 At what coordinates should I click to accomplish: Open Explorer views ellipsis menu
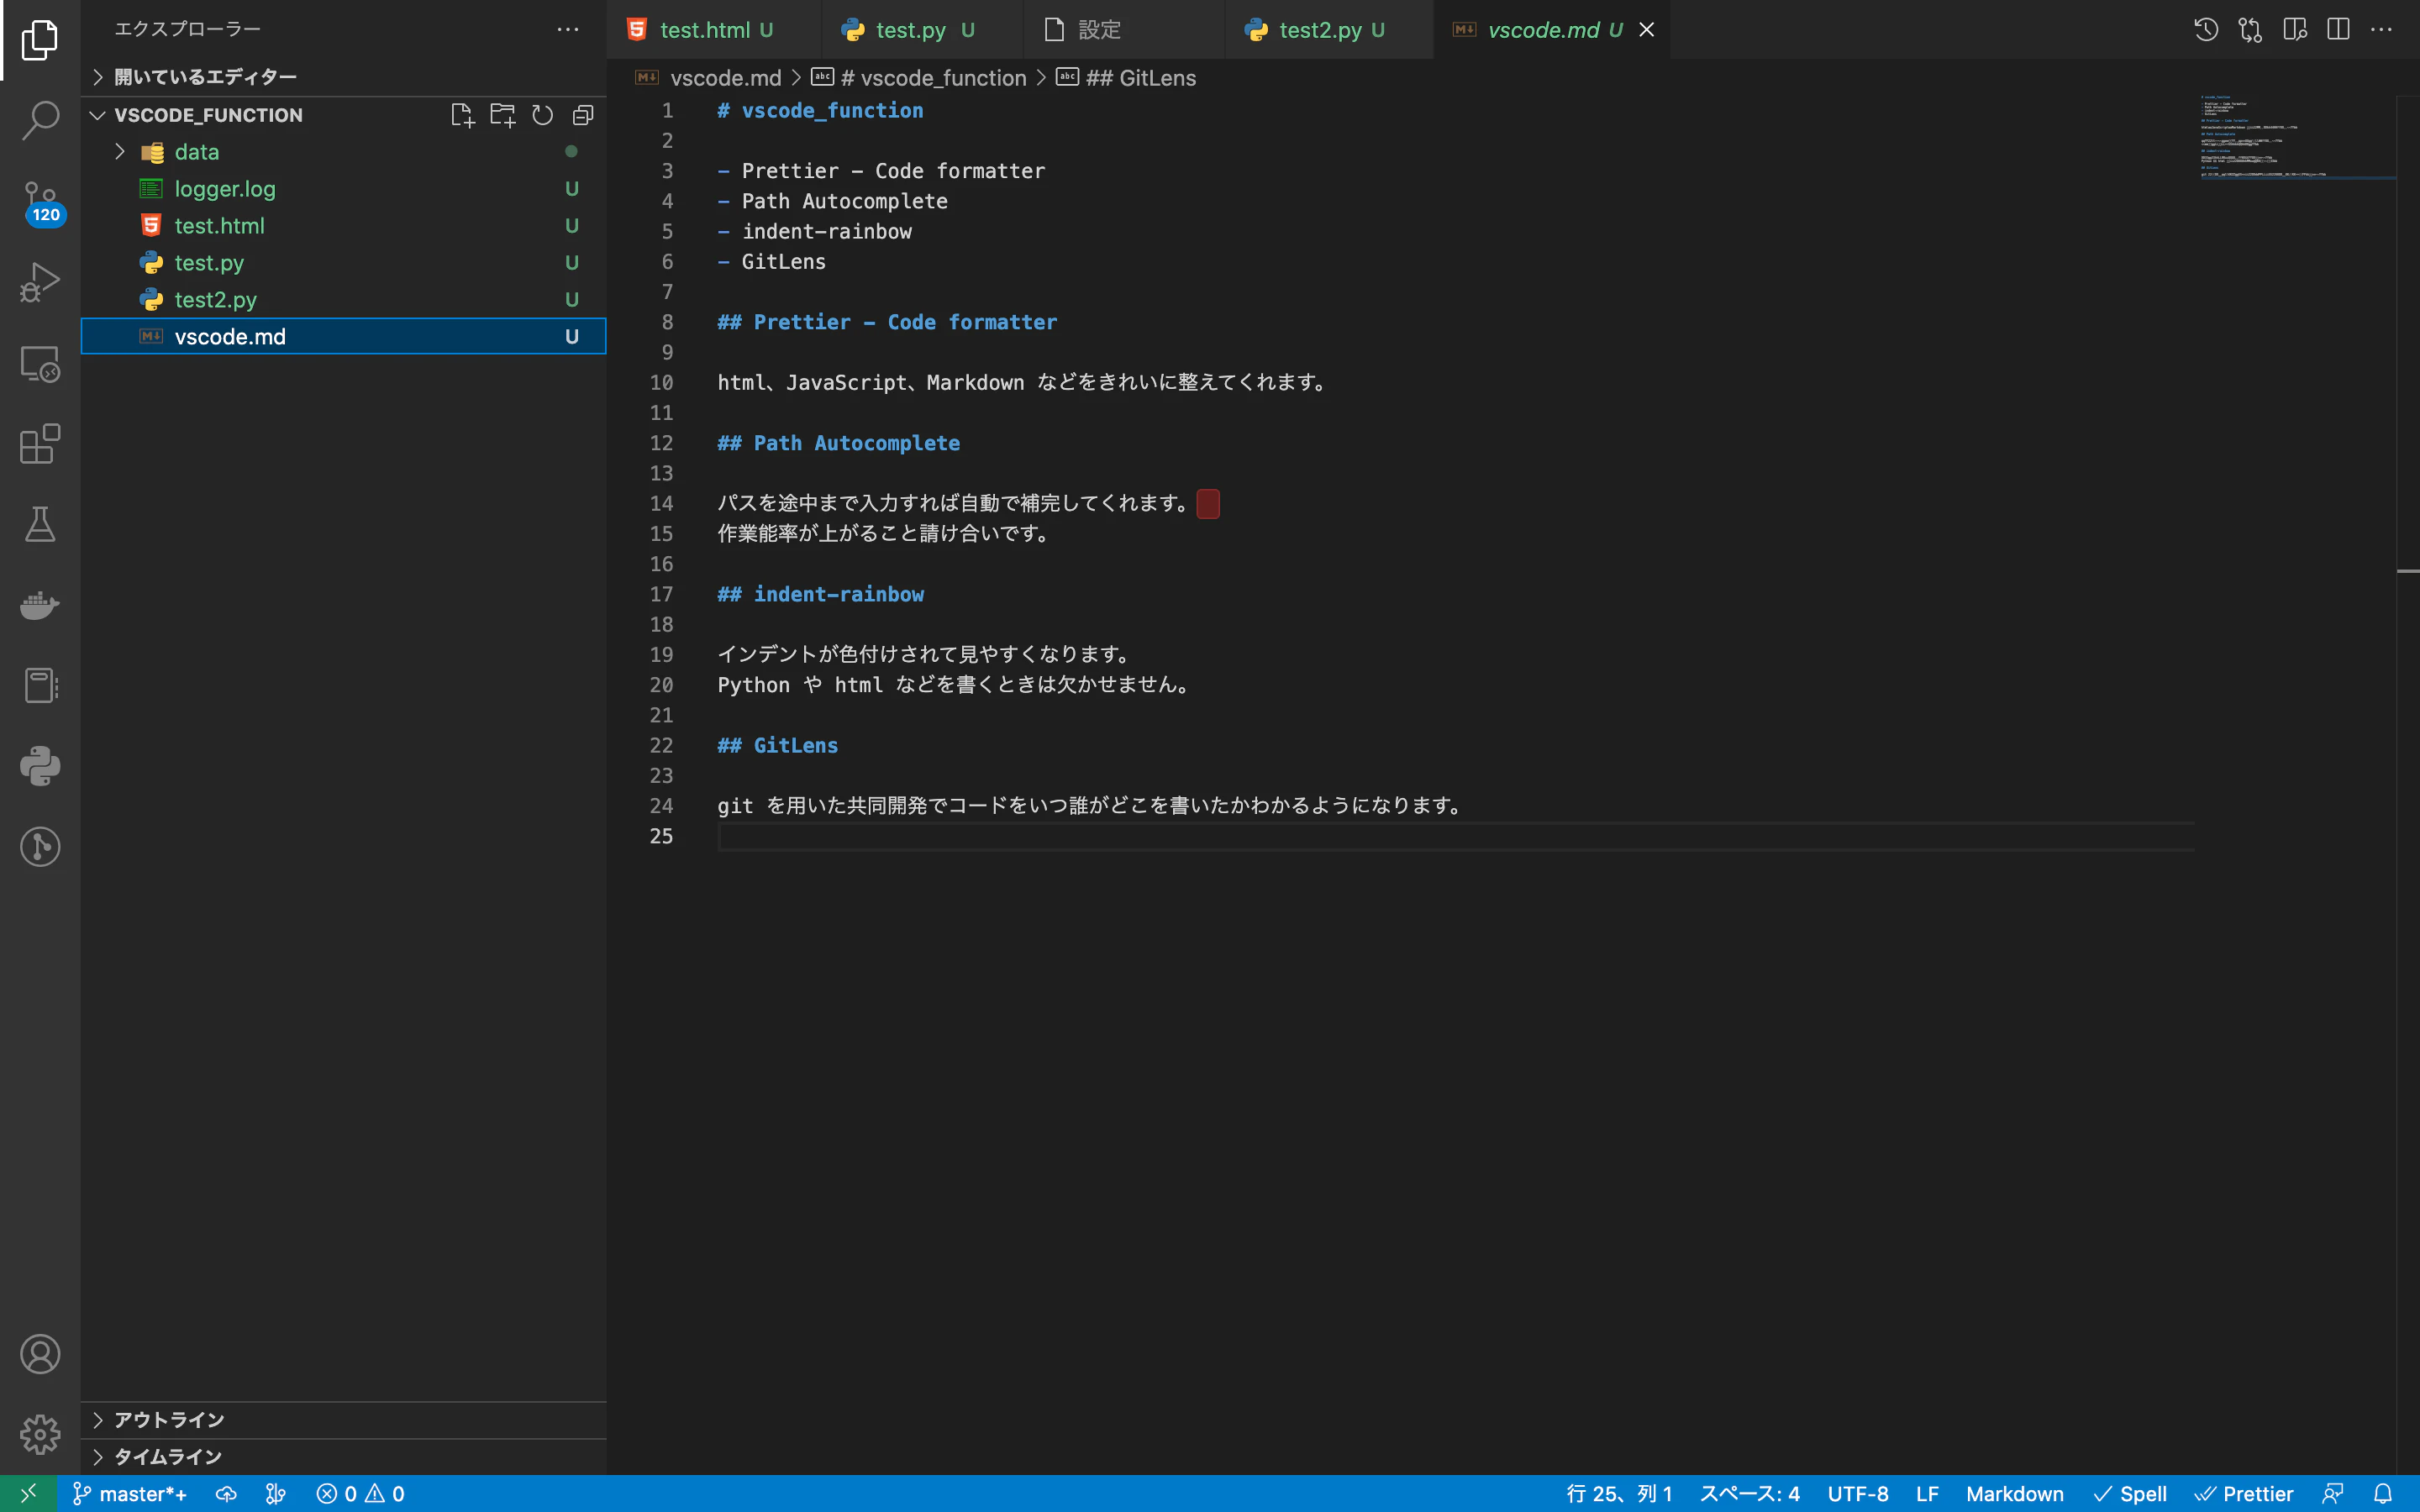pos(568,29)
